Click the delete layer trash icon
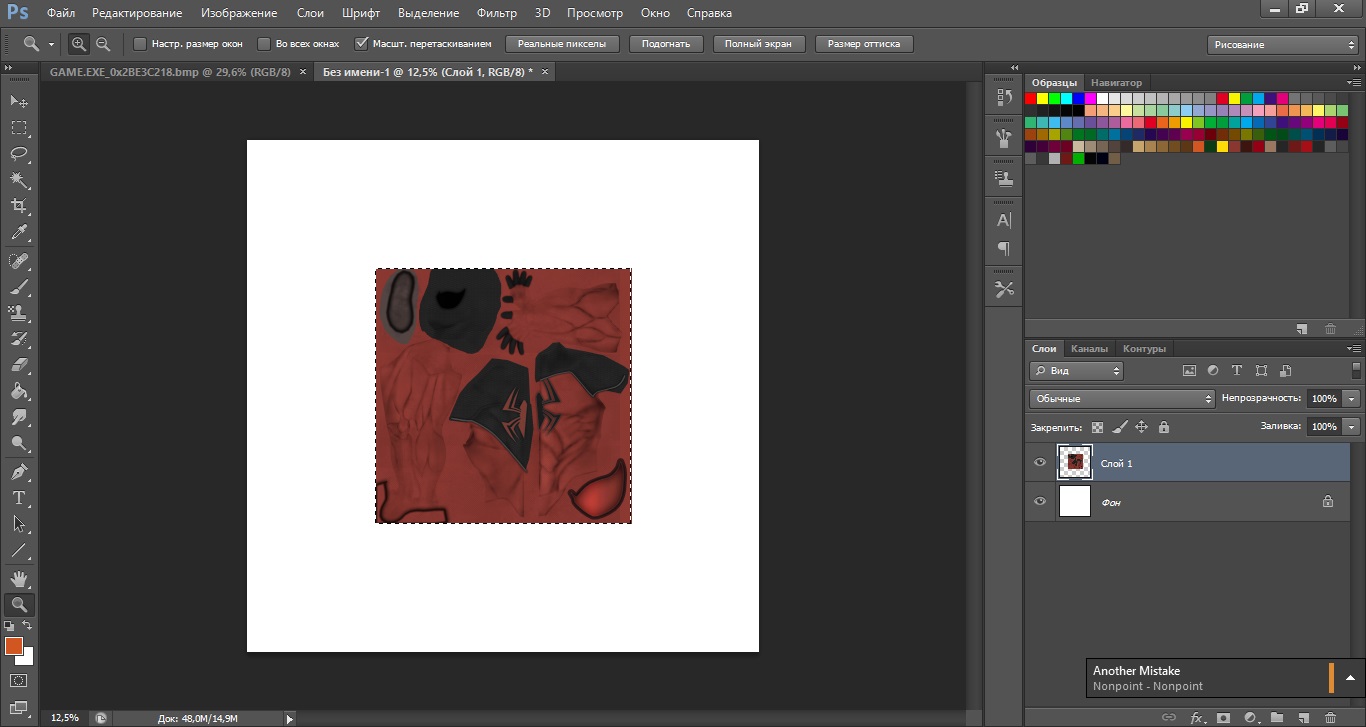 tap(1330, 717)
